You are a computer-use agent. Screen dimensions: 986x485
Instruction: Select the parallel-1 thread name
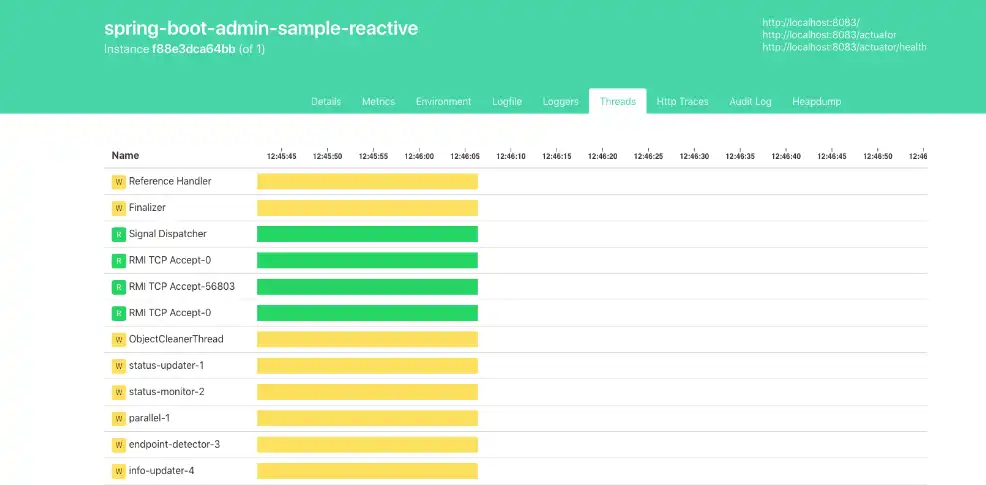coord(150,418)
